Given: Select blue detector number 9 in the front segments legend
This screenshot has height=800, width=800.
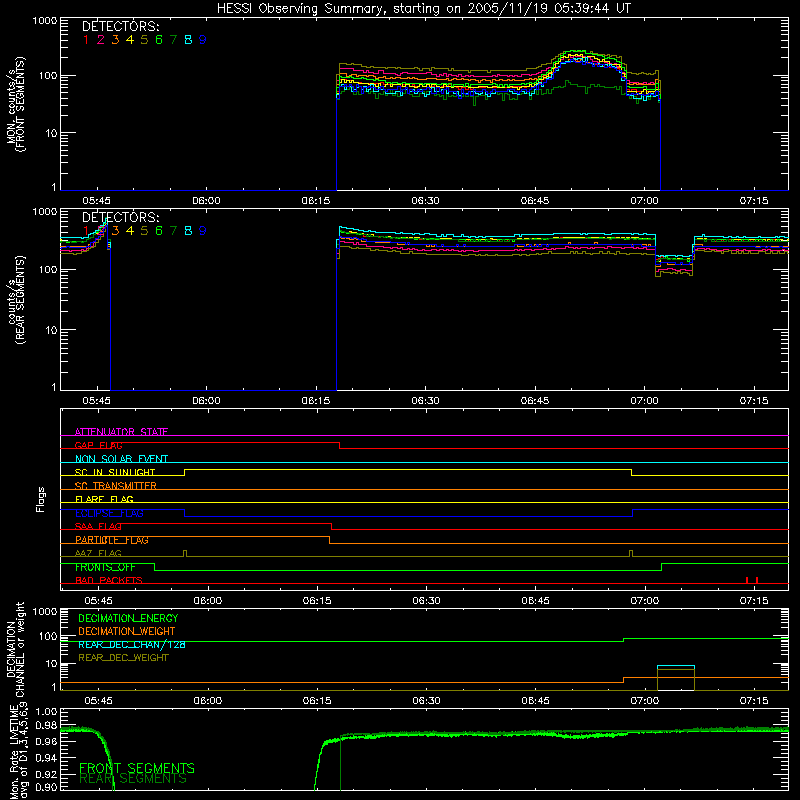Looking at the screenshot, I should [x=203, y=40].
